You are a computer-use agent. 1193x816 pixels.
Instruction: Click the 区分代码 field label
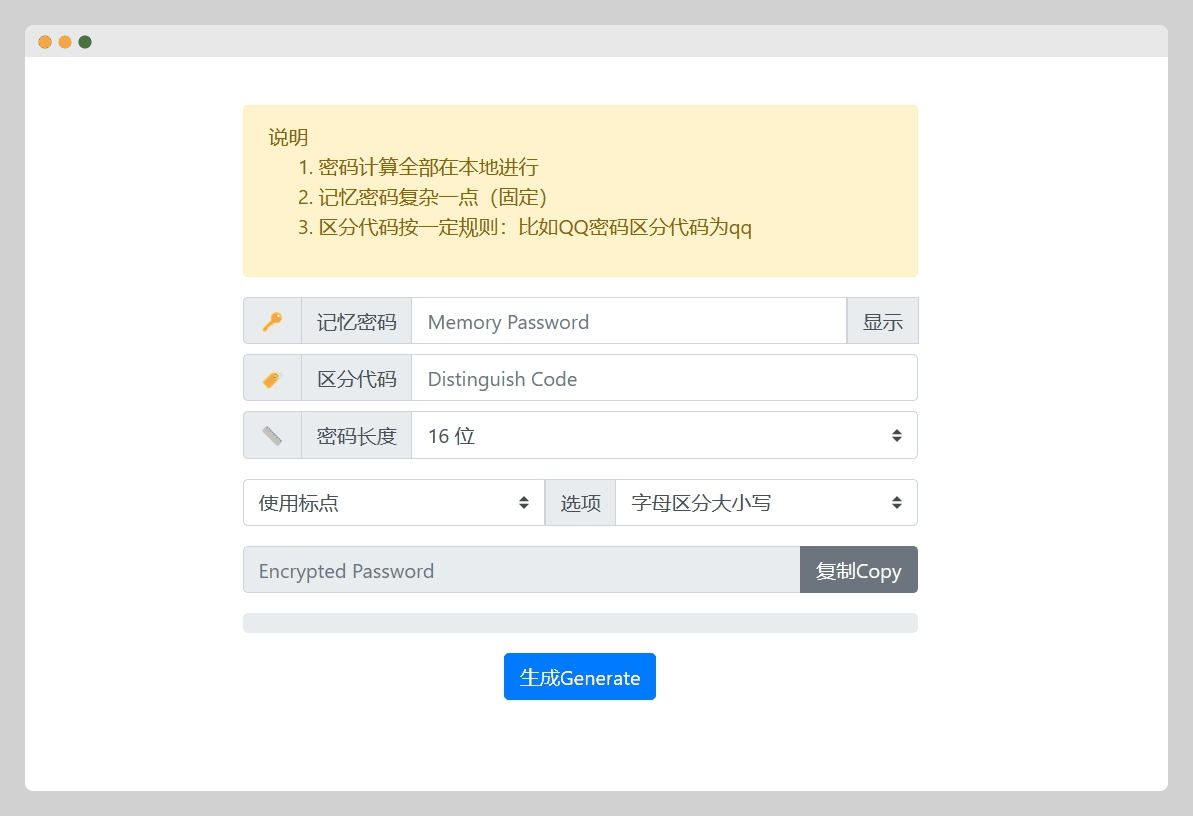(x=357, y=378)
